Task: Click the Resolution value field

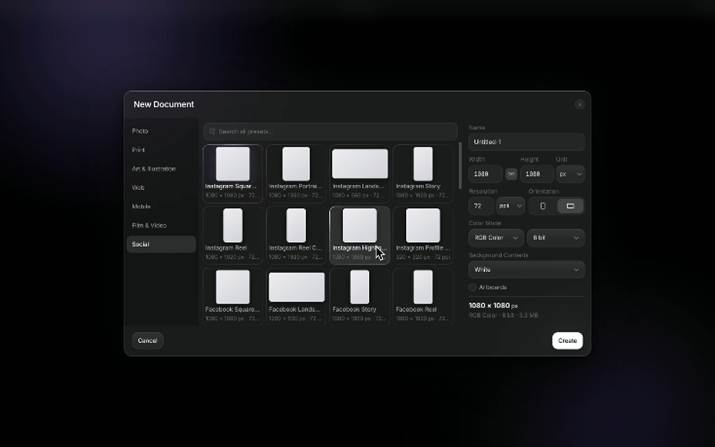Action: pos(481,206)
